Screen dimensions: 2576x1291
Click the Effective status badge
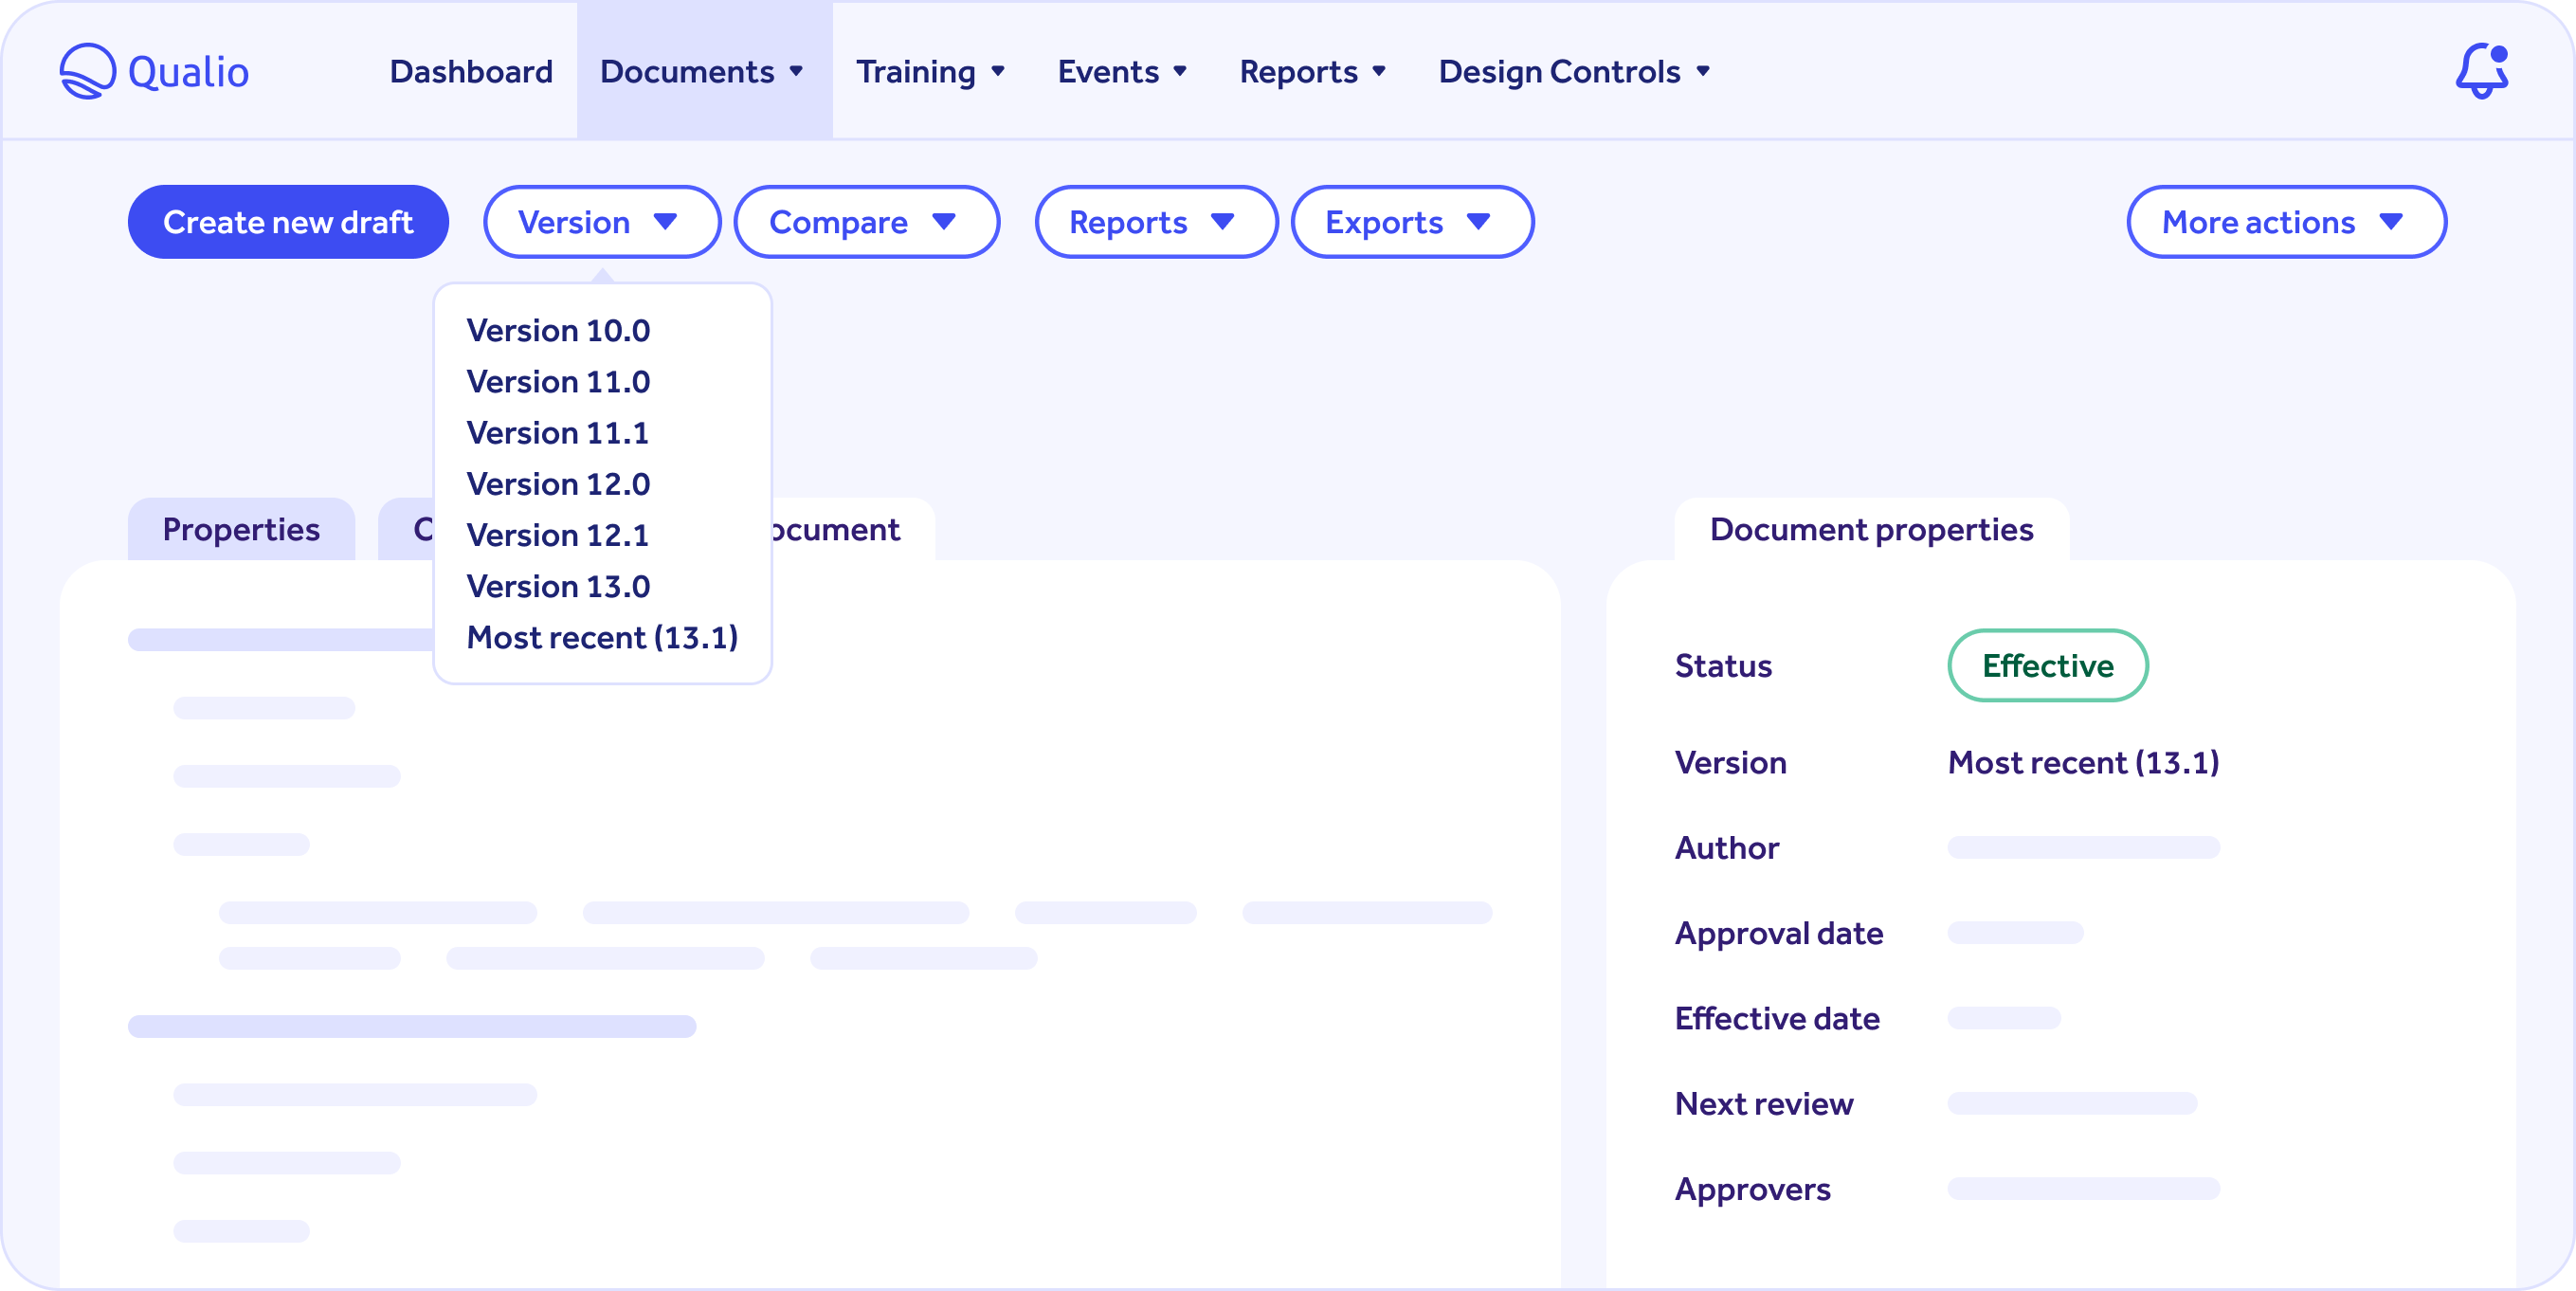(2047, 665)
